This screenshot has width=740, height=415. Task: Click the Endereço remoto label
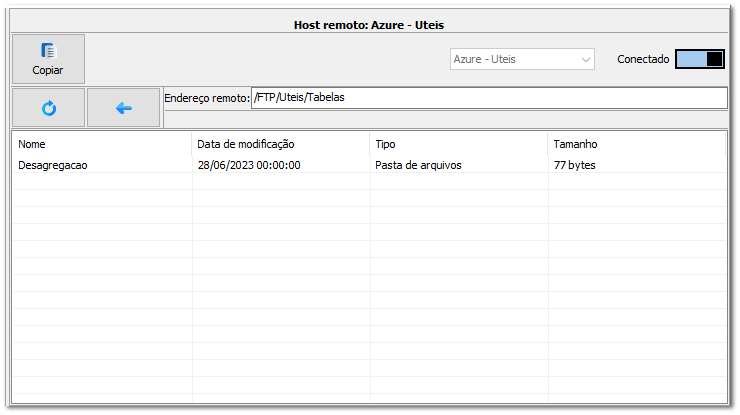(206, 99)
